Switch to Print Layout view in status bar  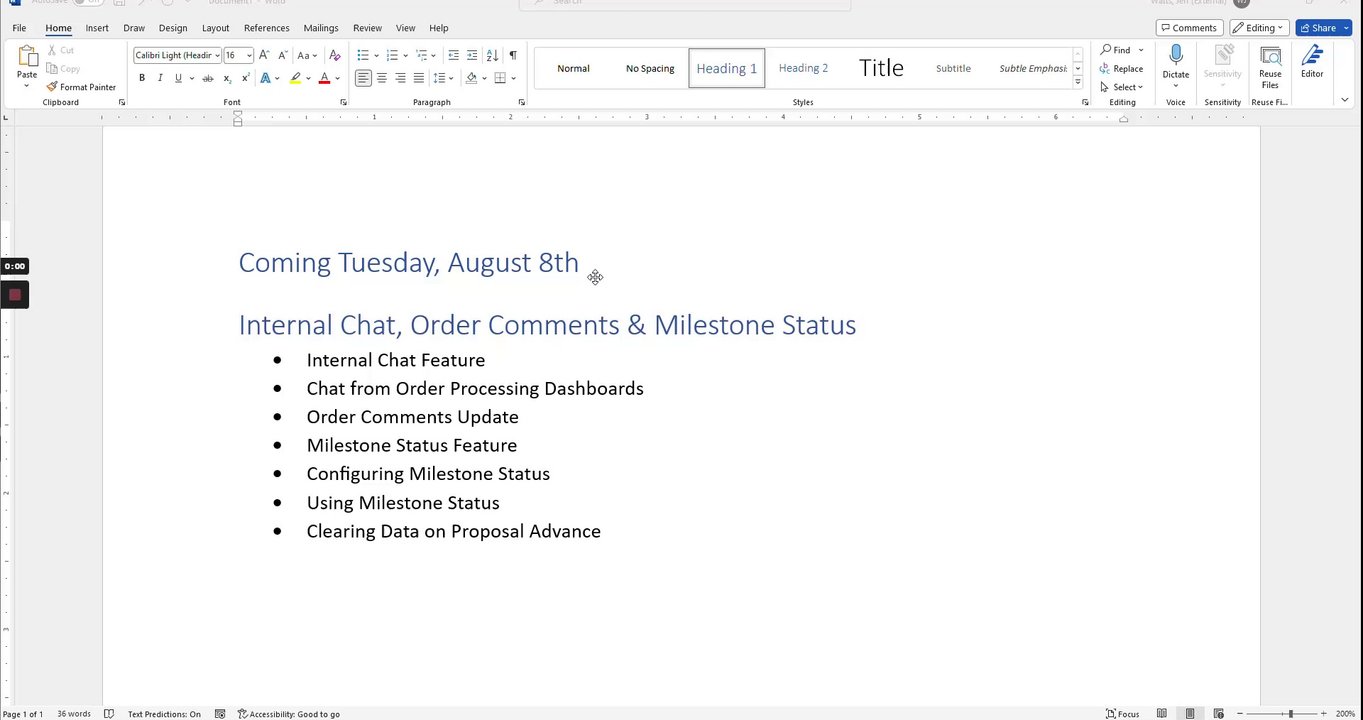pos(1190,714)
